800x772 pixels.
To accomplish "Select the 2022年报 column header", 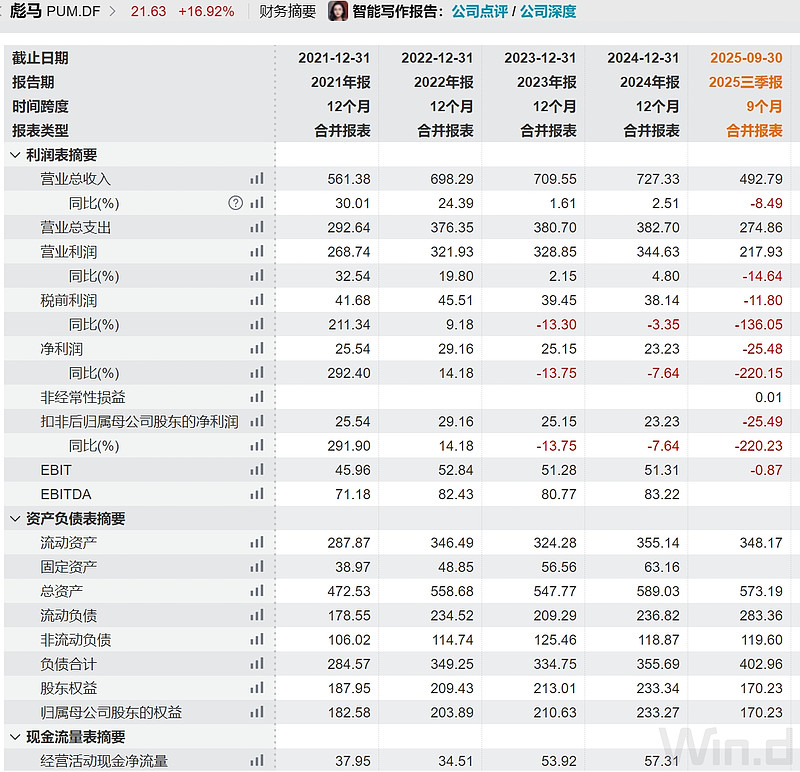I will [443, 82].
